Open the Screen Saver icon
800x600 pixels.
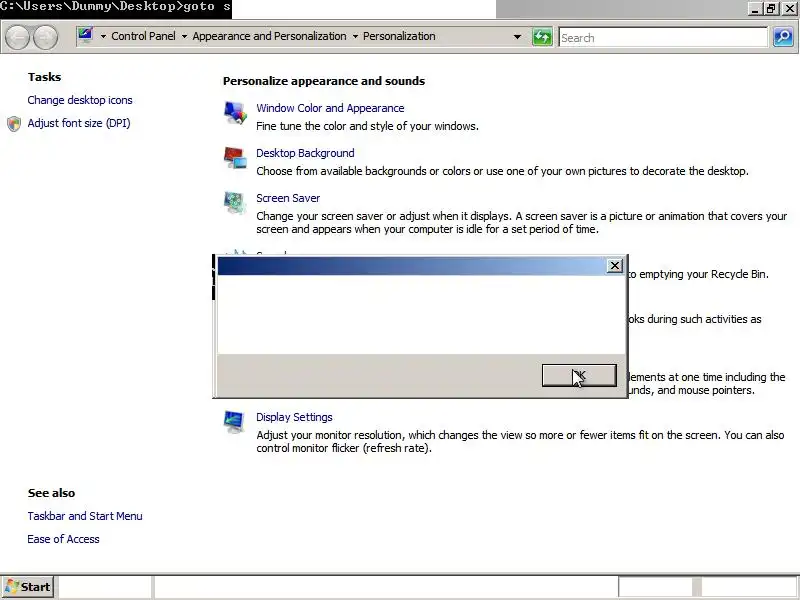click(235, 203)
